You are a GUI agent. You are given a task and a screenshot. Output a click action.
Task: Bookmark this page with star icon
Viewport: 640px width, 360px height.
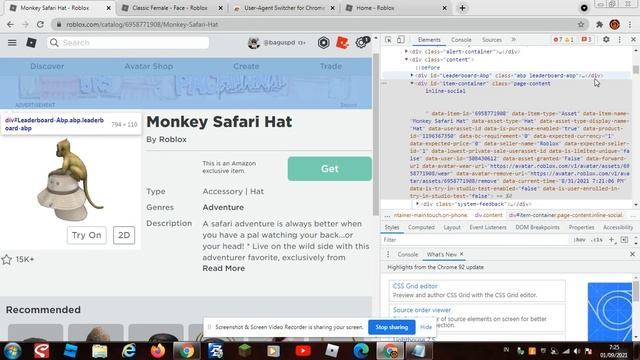tap(581, 24)
